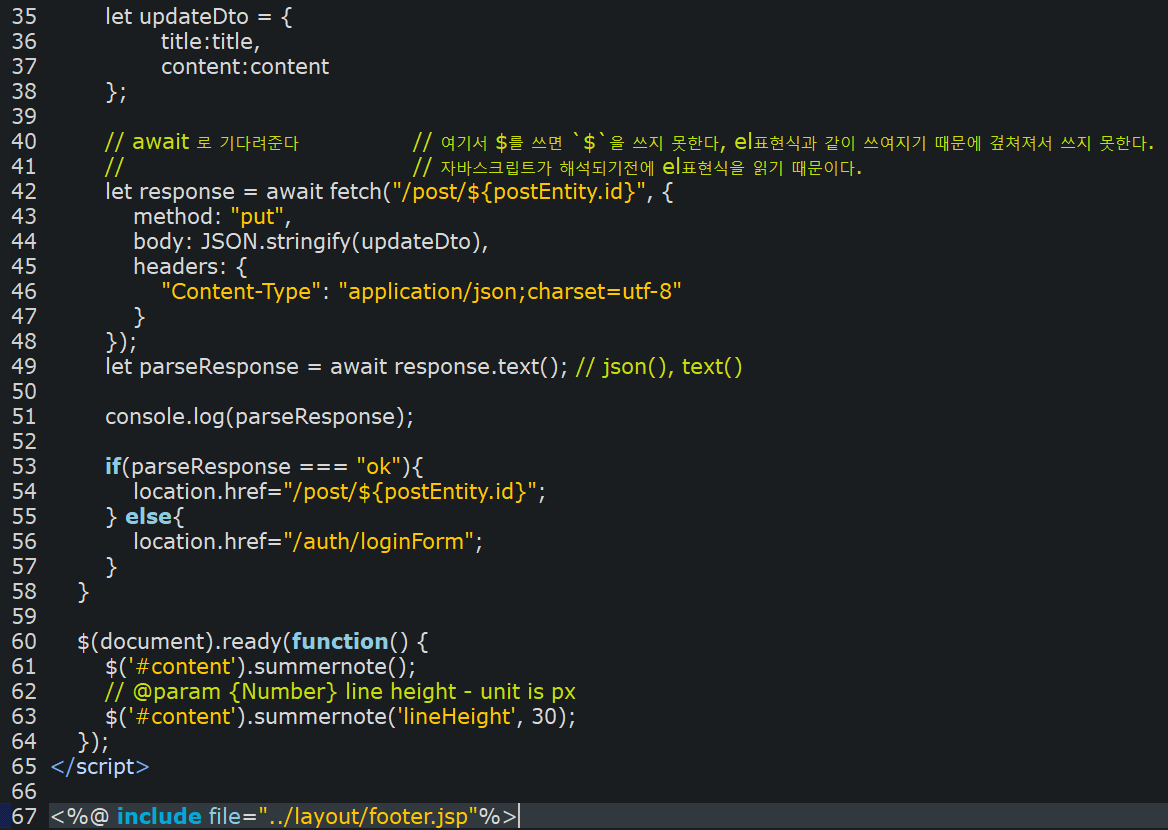Click the '// json(), text()' comment
This screenshot has height=830, width=1168.
pyautogui.click(x=658, y=367)
